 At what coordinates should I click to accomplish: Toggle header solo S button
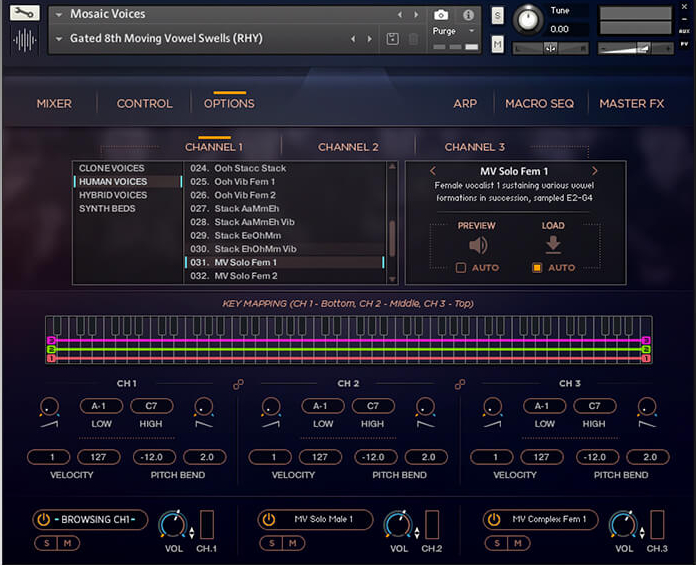(x=498, y=16)
